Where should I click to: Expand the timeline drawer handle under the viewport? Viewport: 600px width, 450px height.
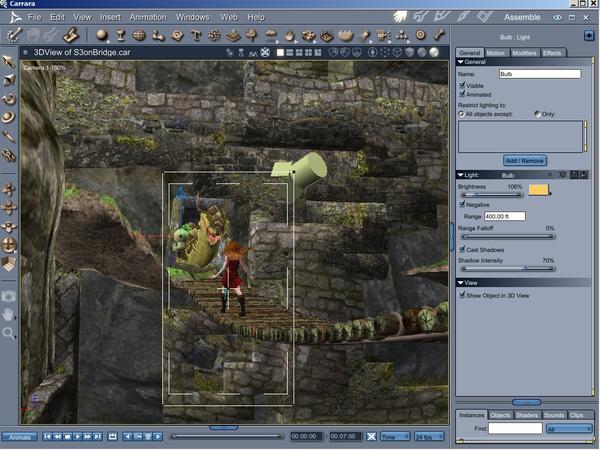tap(223, 427)
